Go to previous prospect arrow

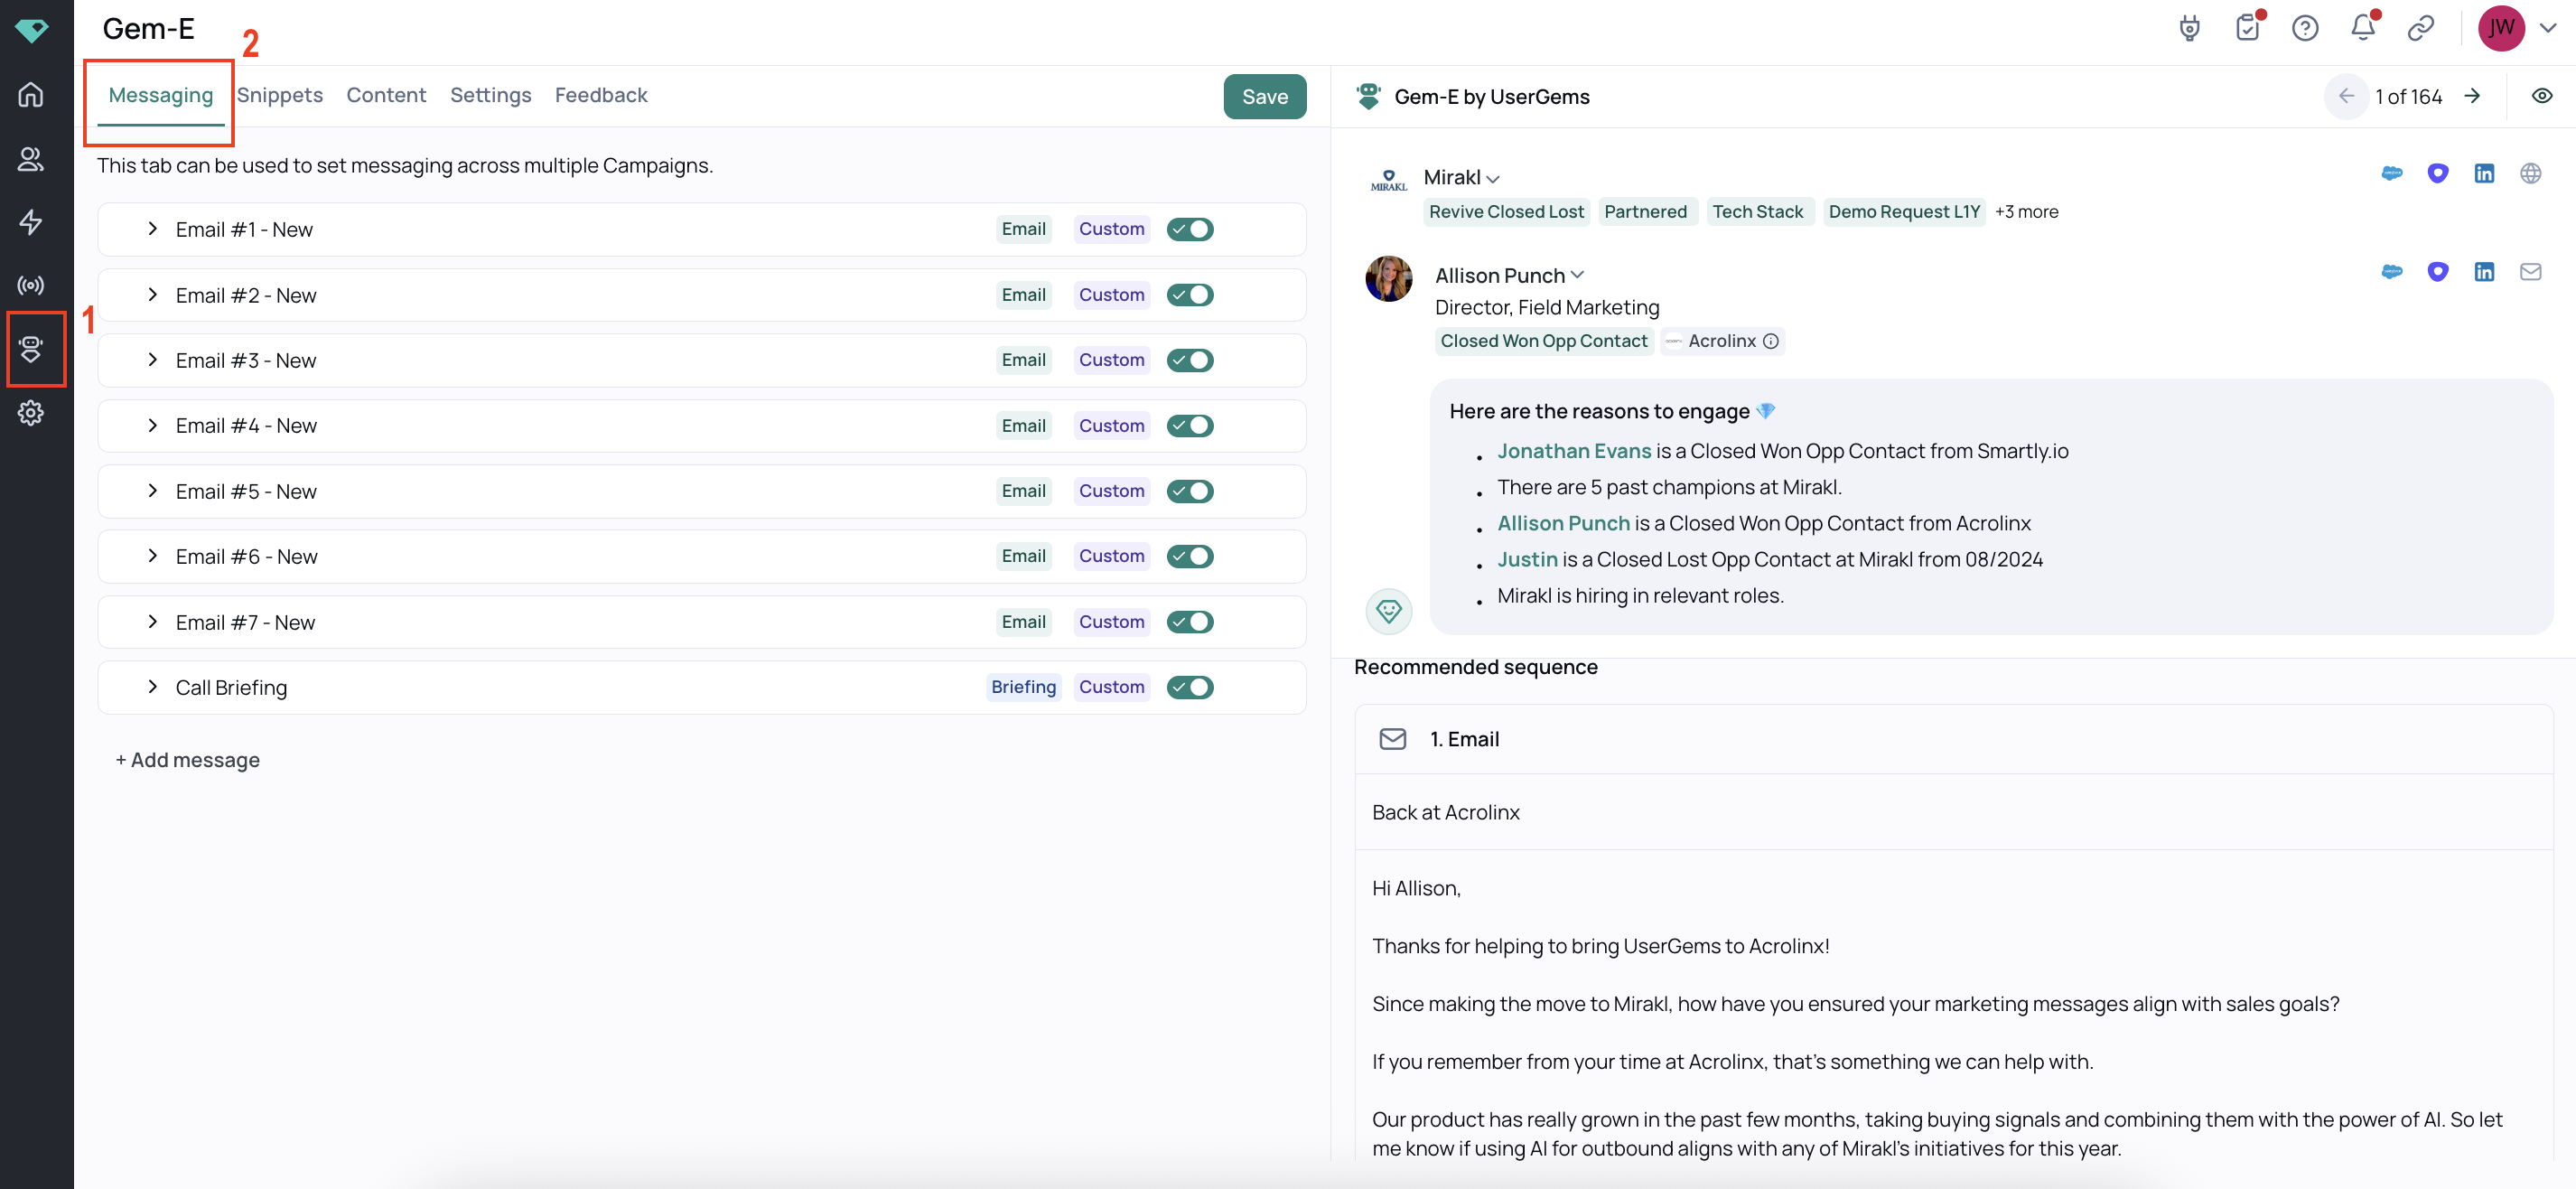click(x=2346, y=96)
